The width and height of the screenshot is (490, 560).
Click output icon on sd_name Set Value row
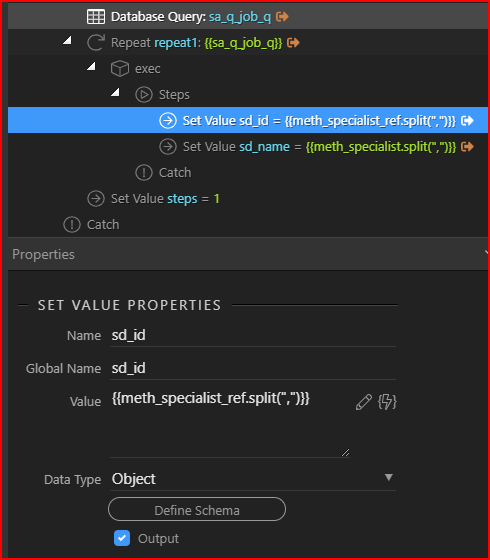[467, 146]
